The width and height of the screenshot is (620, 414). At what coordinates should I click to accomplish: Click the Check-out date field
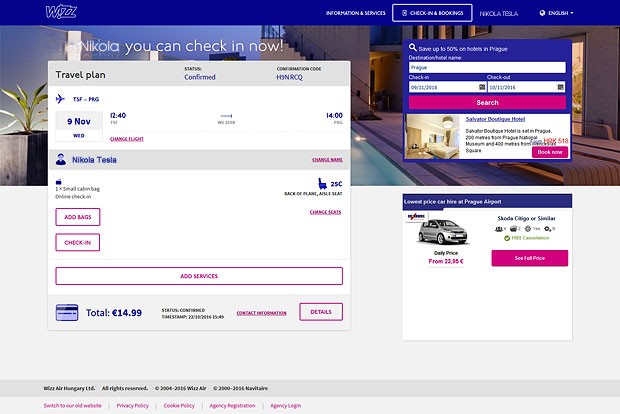coord(526,87)
